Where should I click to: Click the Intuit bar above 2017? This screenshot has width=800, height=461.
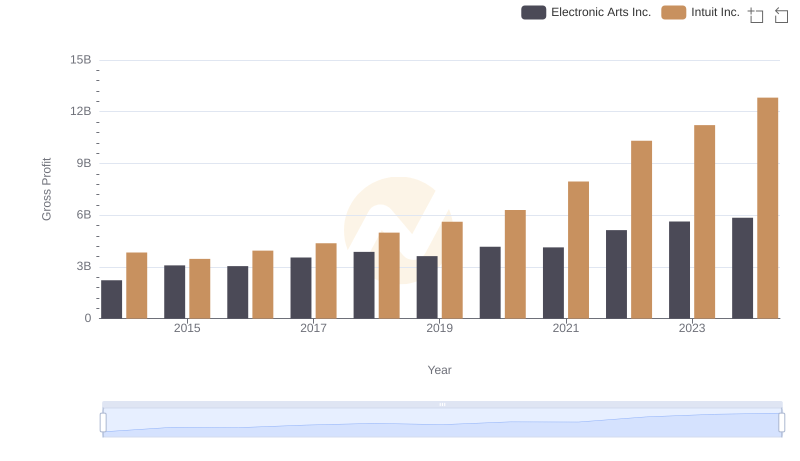326,281
